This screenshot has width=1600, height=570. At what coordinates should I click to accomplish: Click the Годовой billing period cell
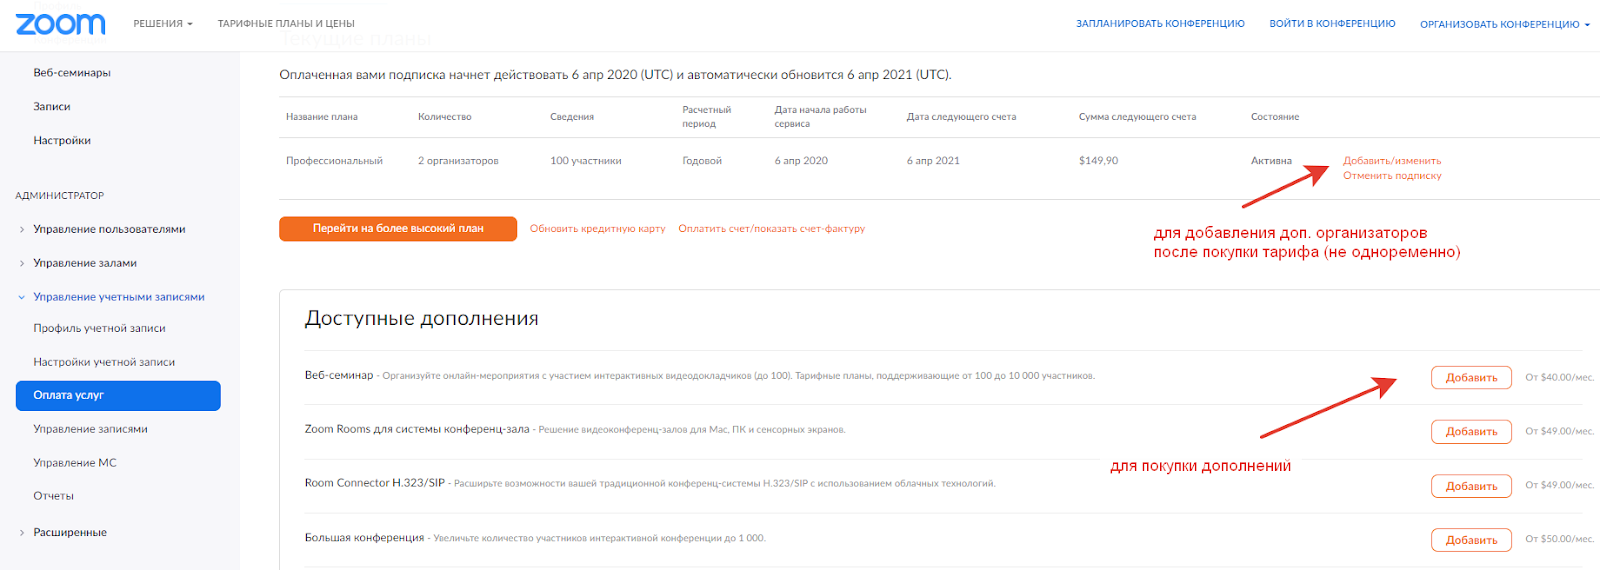(702, 161)
